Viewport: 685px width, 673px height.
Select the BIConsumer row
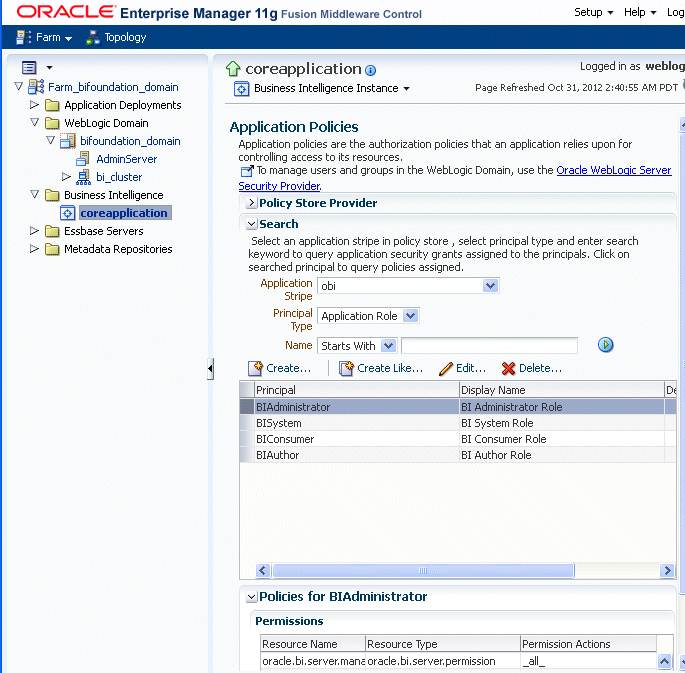click(x=457, y=439)
